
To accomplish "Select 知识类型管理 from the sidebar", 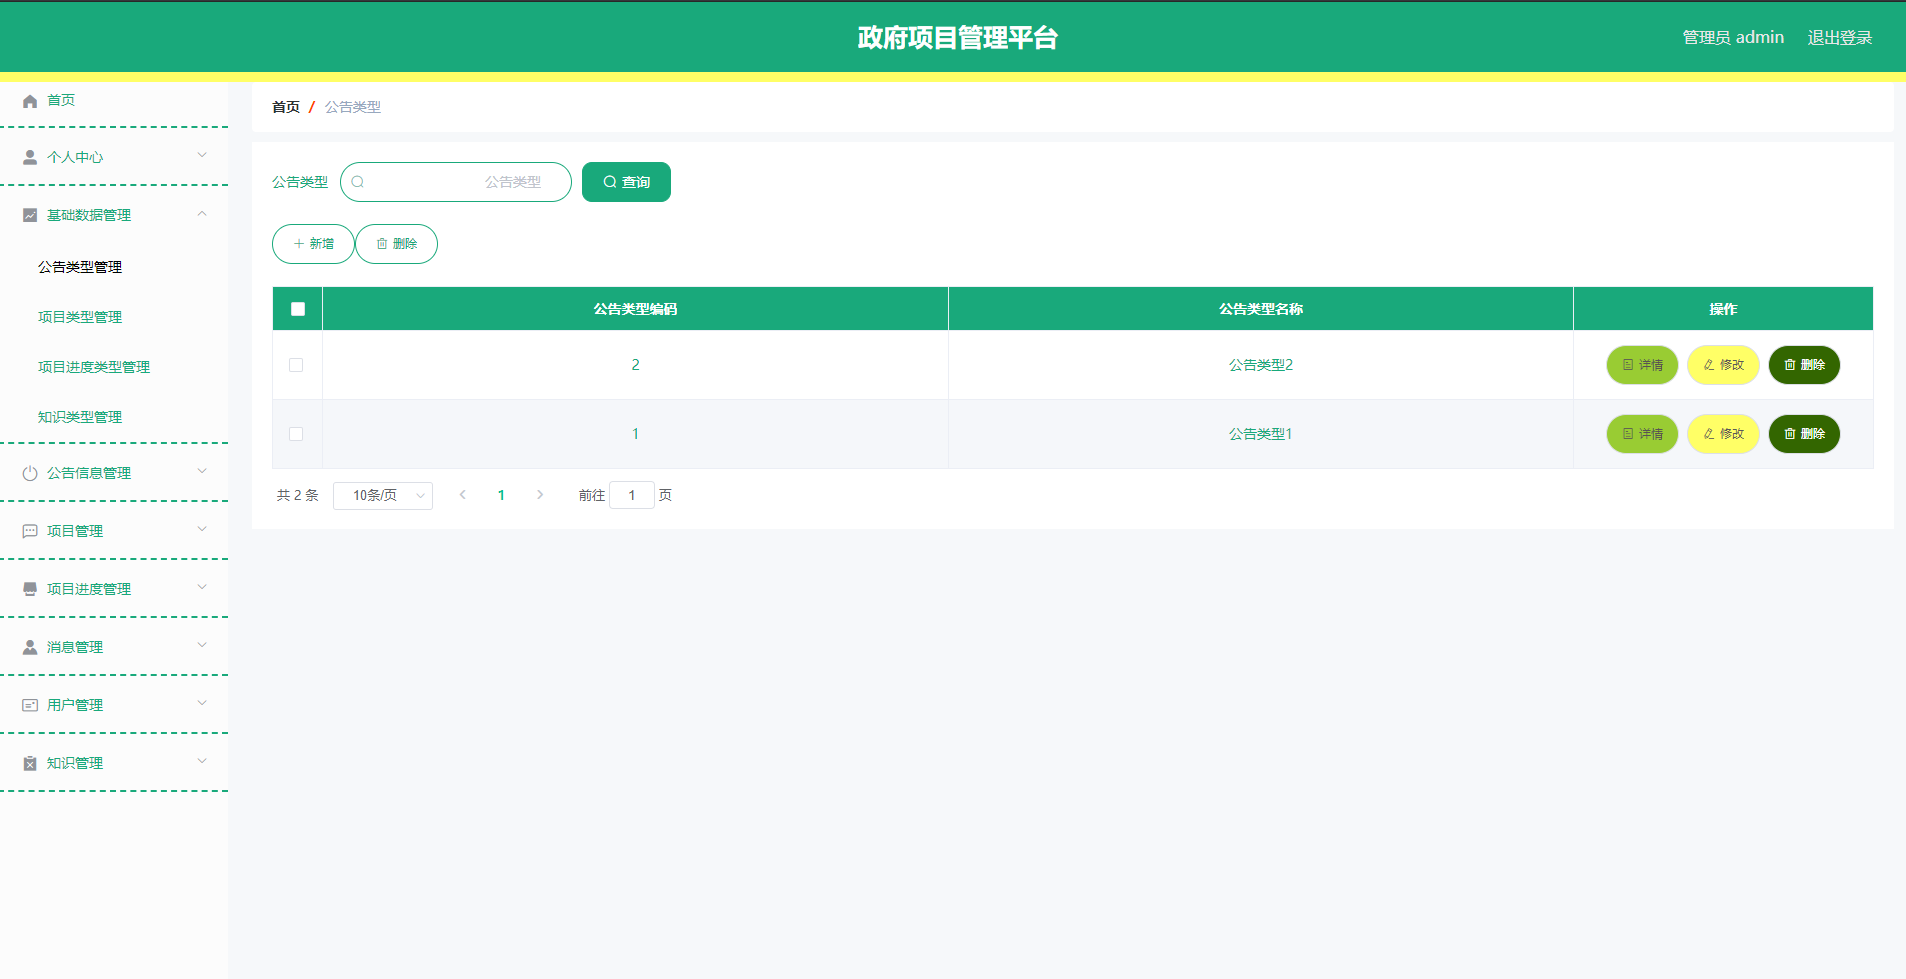I will pyautogui.click(x=80, y=416).
